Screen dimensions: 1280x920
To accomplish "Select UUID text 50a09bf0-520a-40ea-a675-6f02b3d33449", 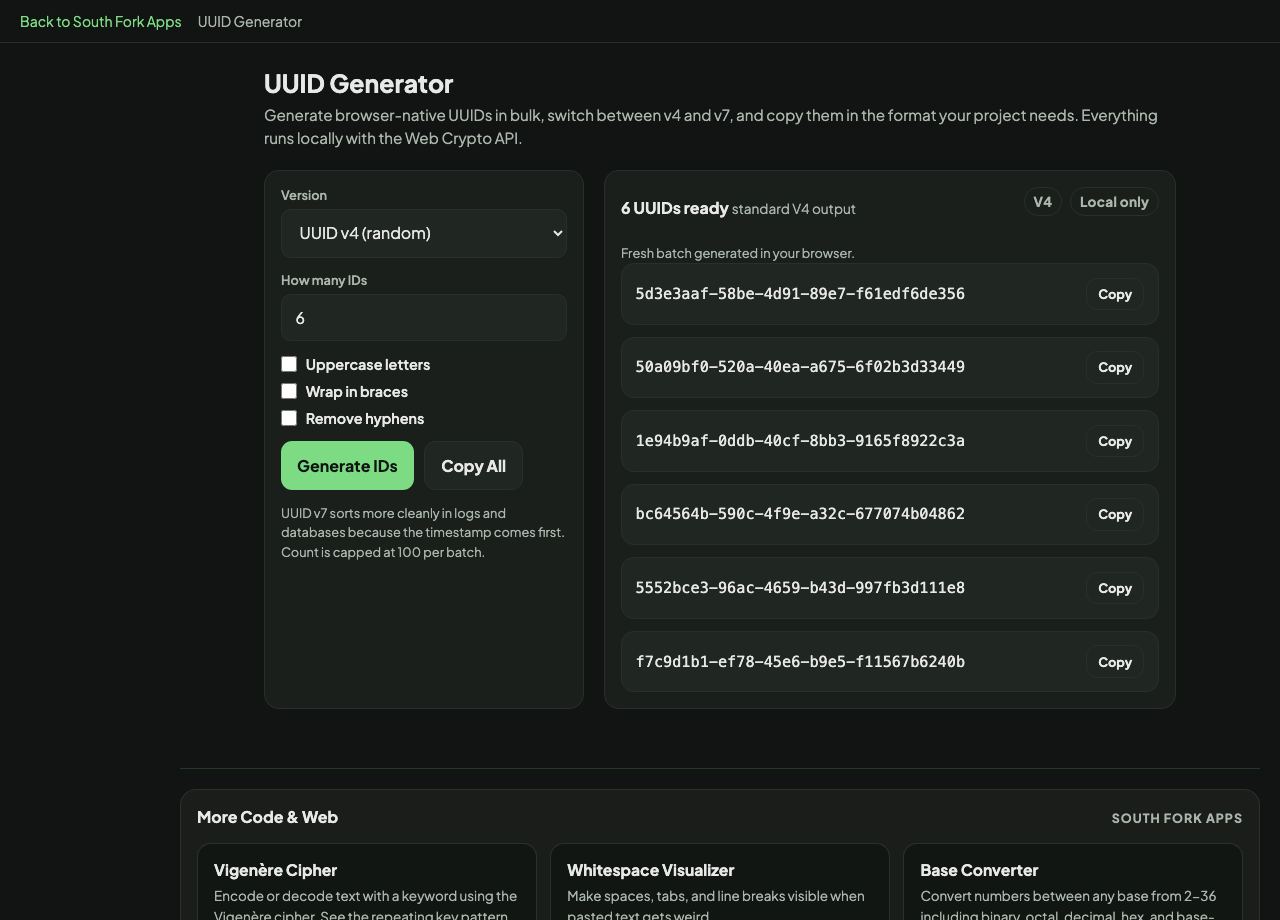I will 800,367.
